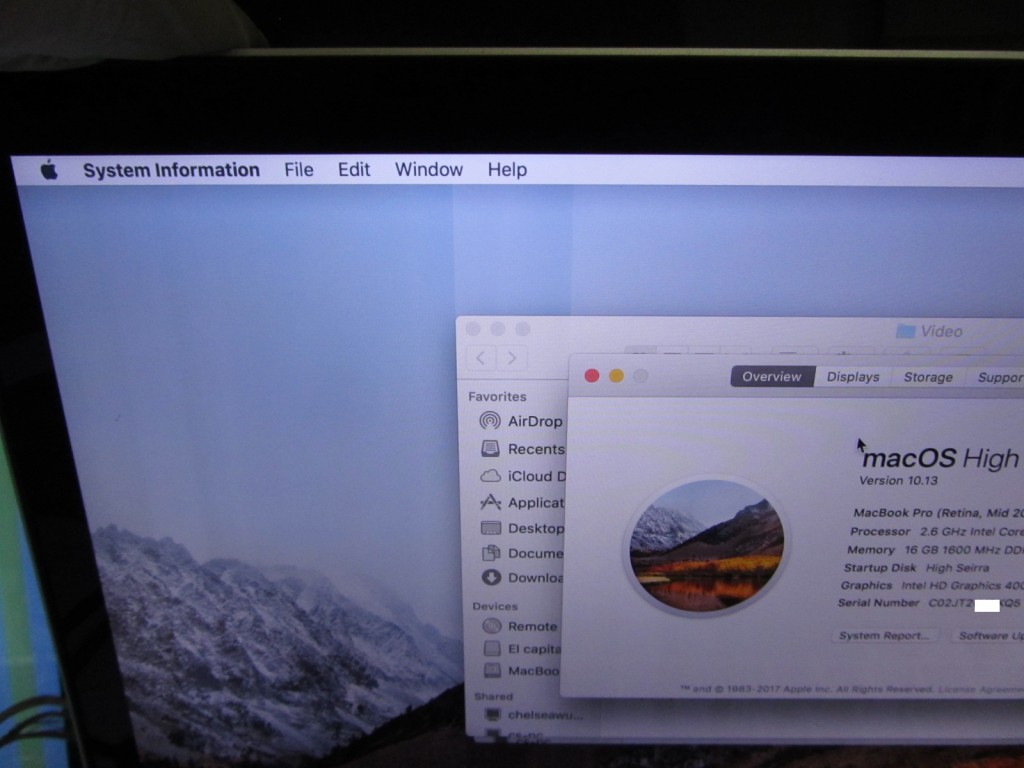The image size is (1024, 768).
Task: Click the Memory 16 GB value
Action: coord(964,551)
